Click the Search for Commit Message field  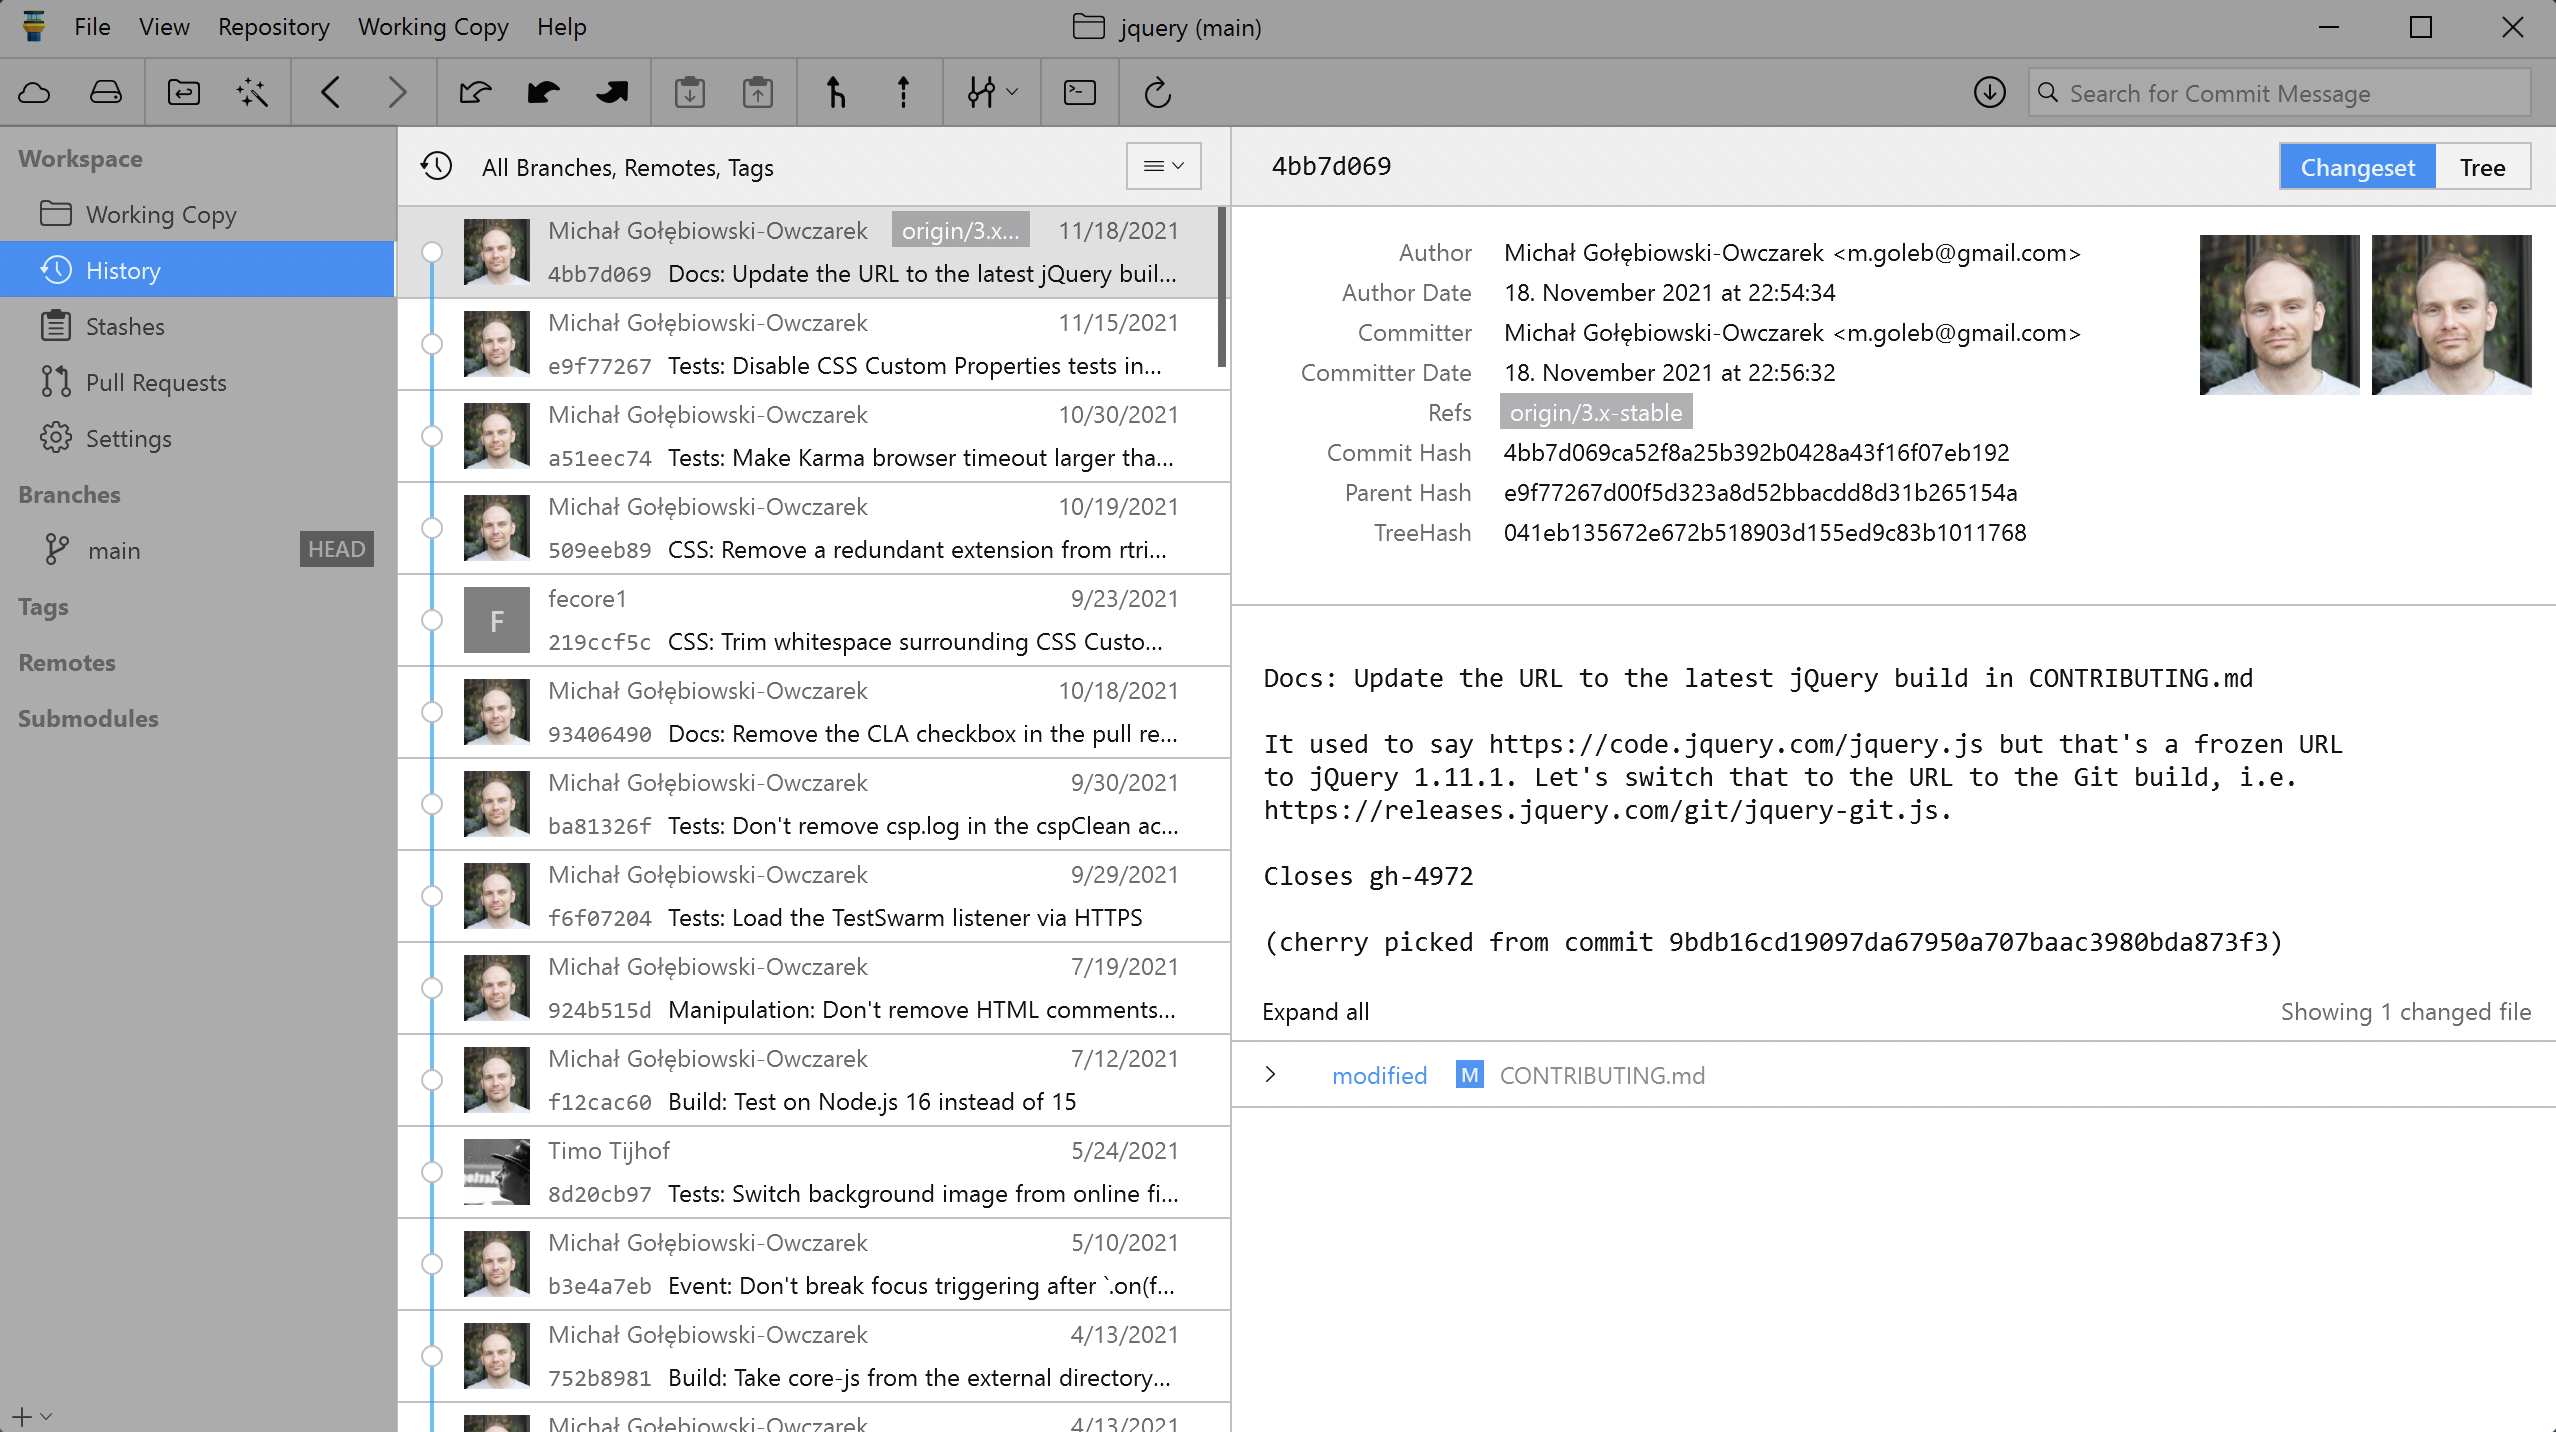pos(2280,93)
